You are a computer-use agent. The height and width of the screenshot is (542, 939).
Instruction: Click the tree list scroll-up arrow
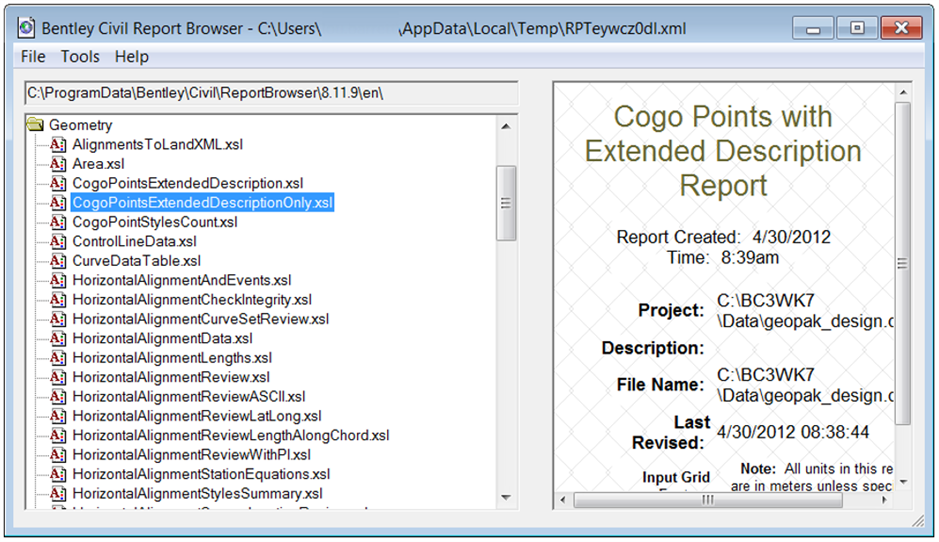[506, 126]
